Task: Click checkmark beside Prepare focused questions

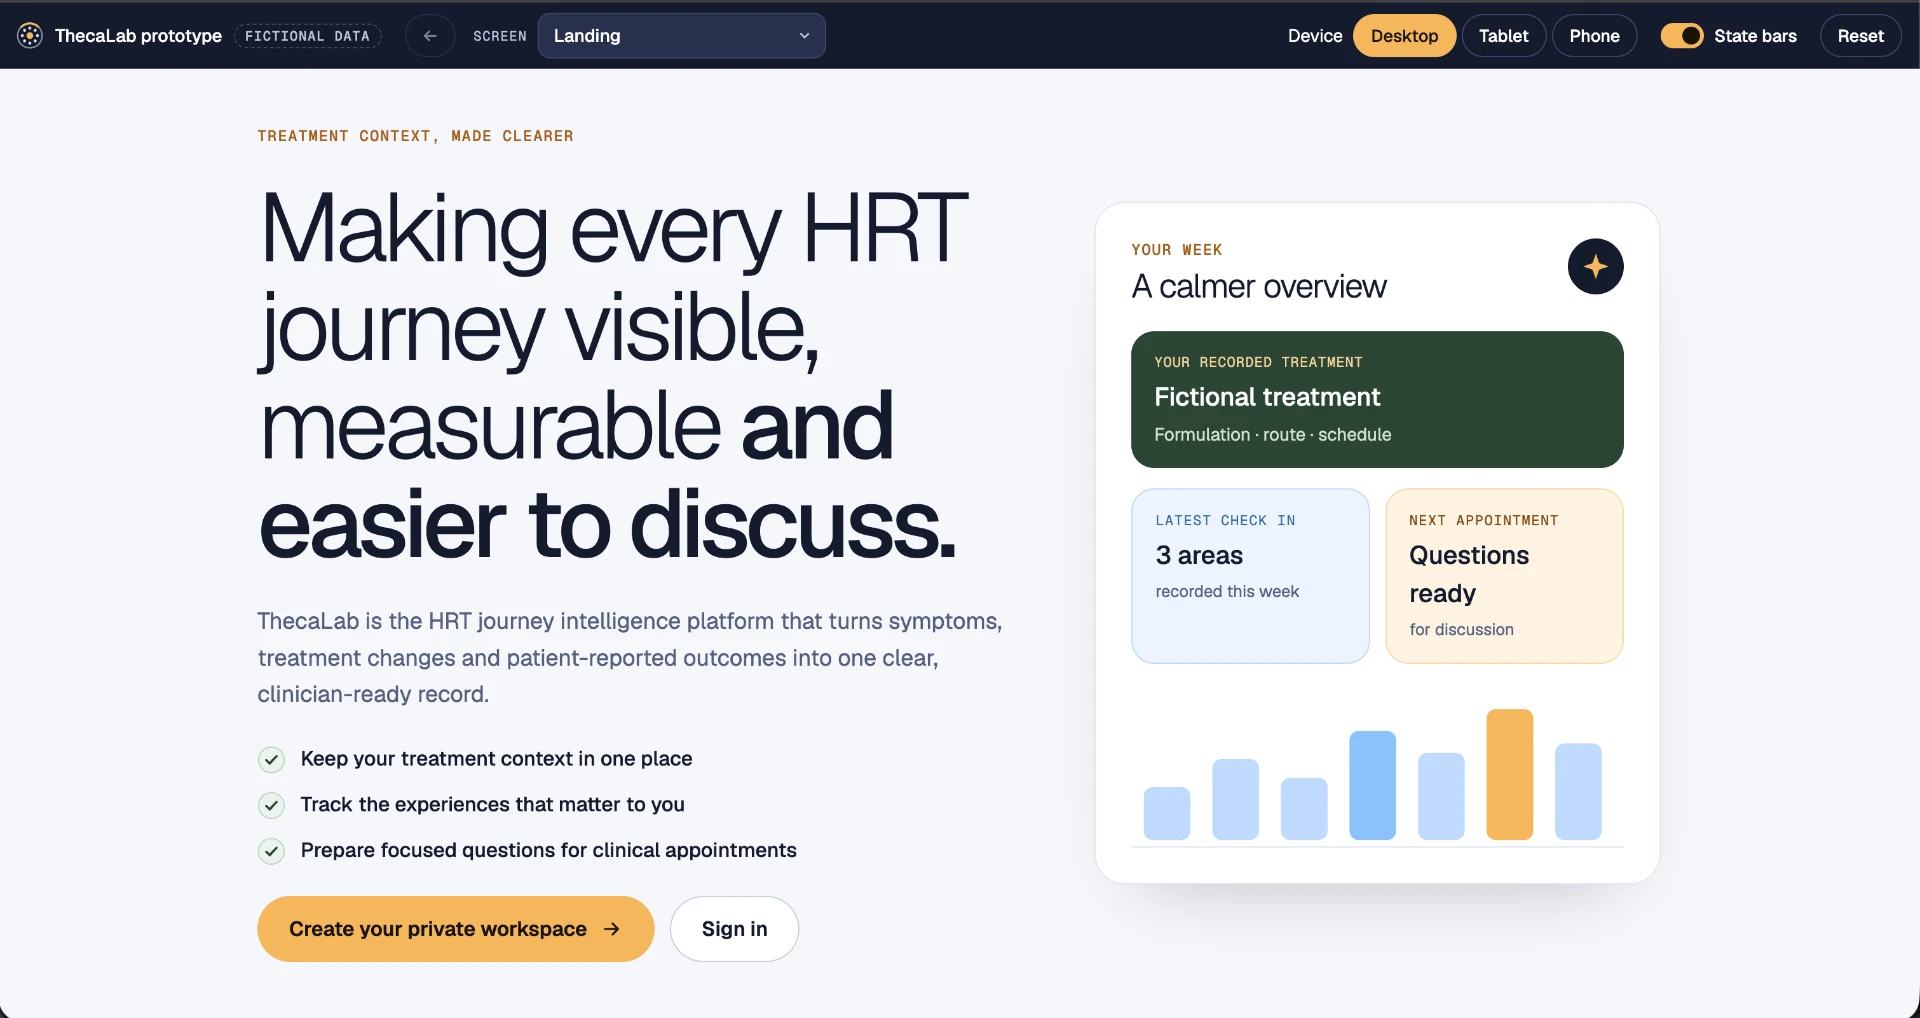Action: (271, 851)
